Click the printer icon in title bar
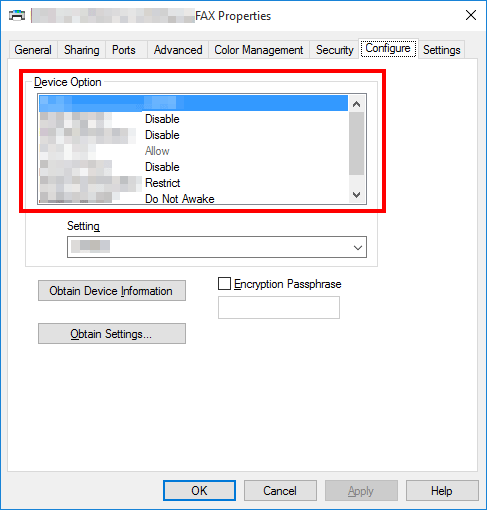Viewport: 487px width, 510px height. 17,15
